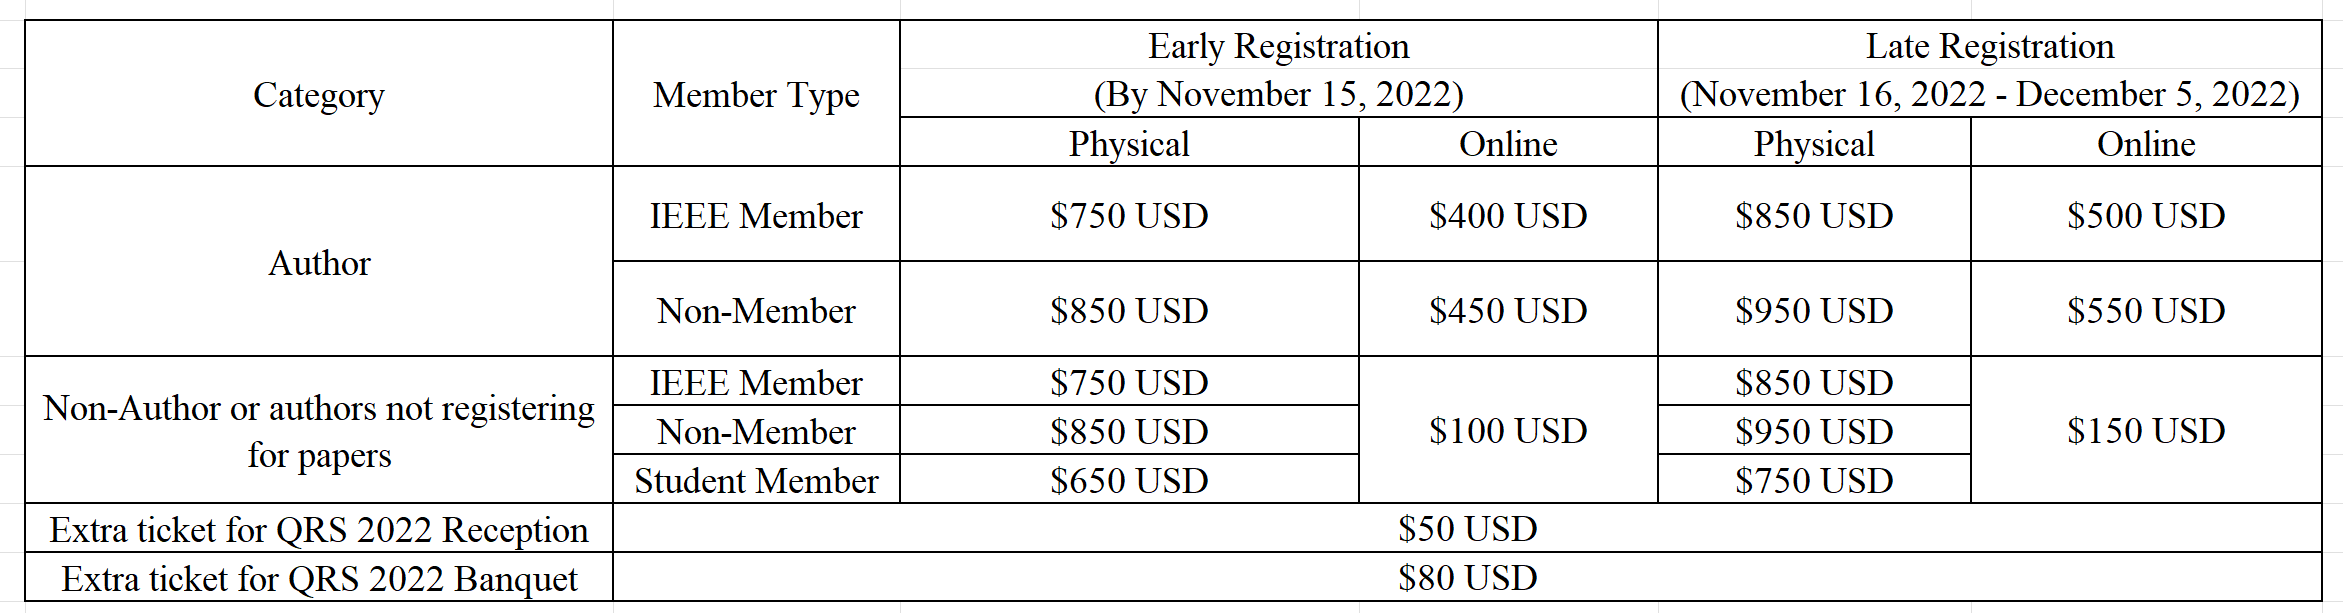Select Extra ticket for QRS 2022 Reception

coord(319,529)
